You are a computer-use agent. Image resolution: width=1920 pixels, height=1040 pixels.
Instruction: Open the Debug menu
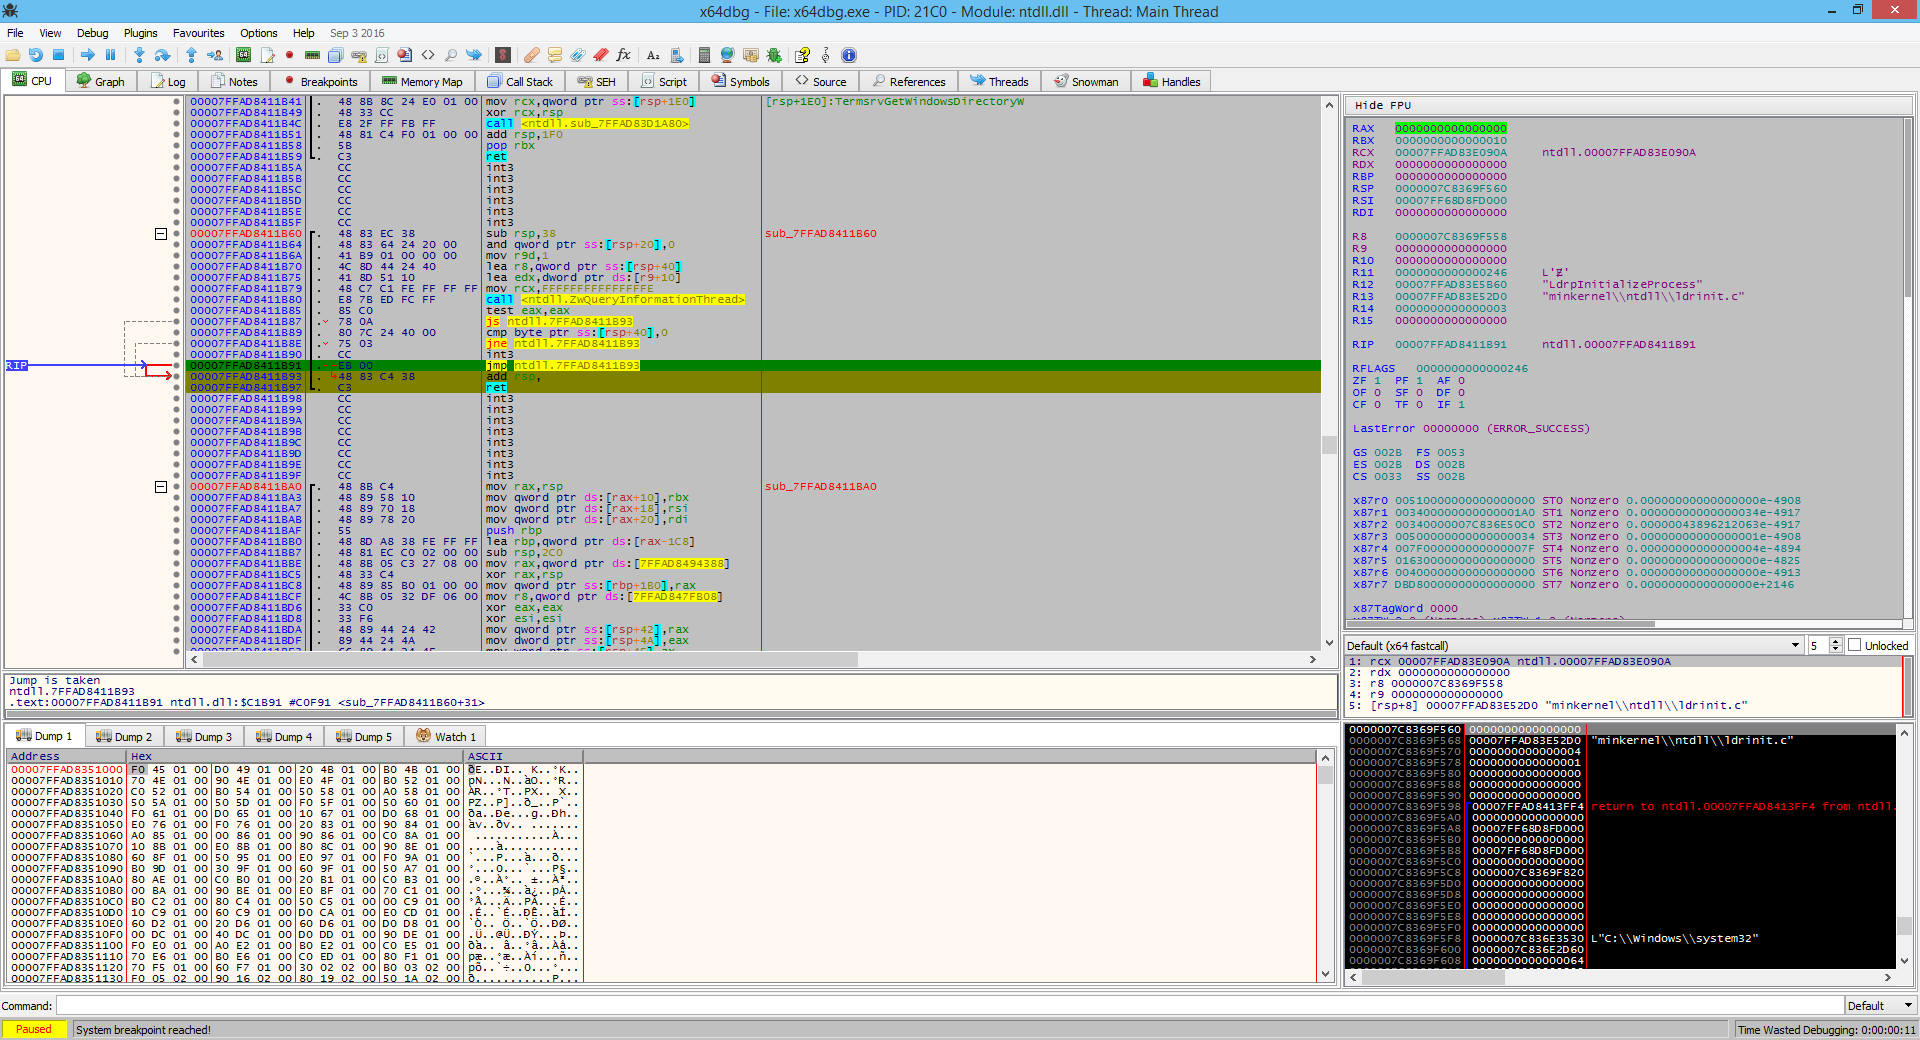[x=92, y=33]
